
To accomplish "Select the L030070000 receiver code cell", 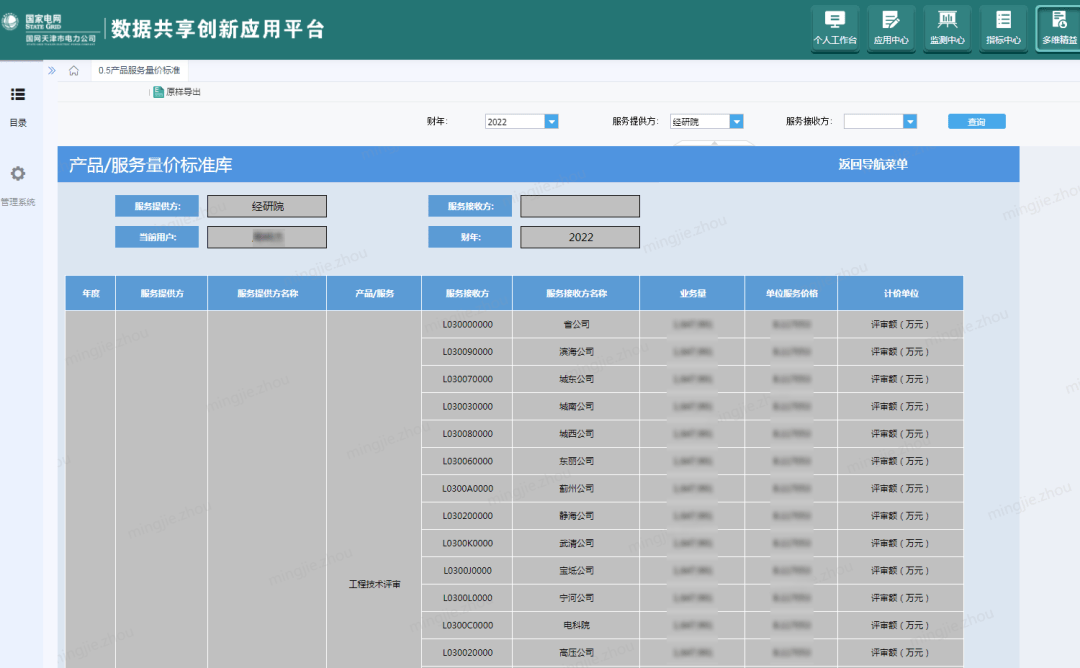I will click(x=467, y=379).
